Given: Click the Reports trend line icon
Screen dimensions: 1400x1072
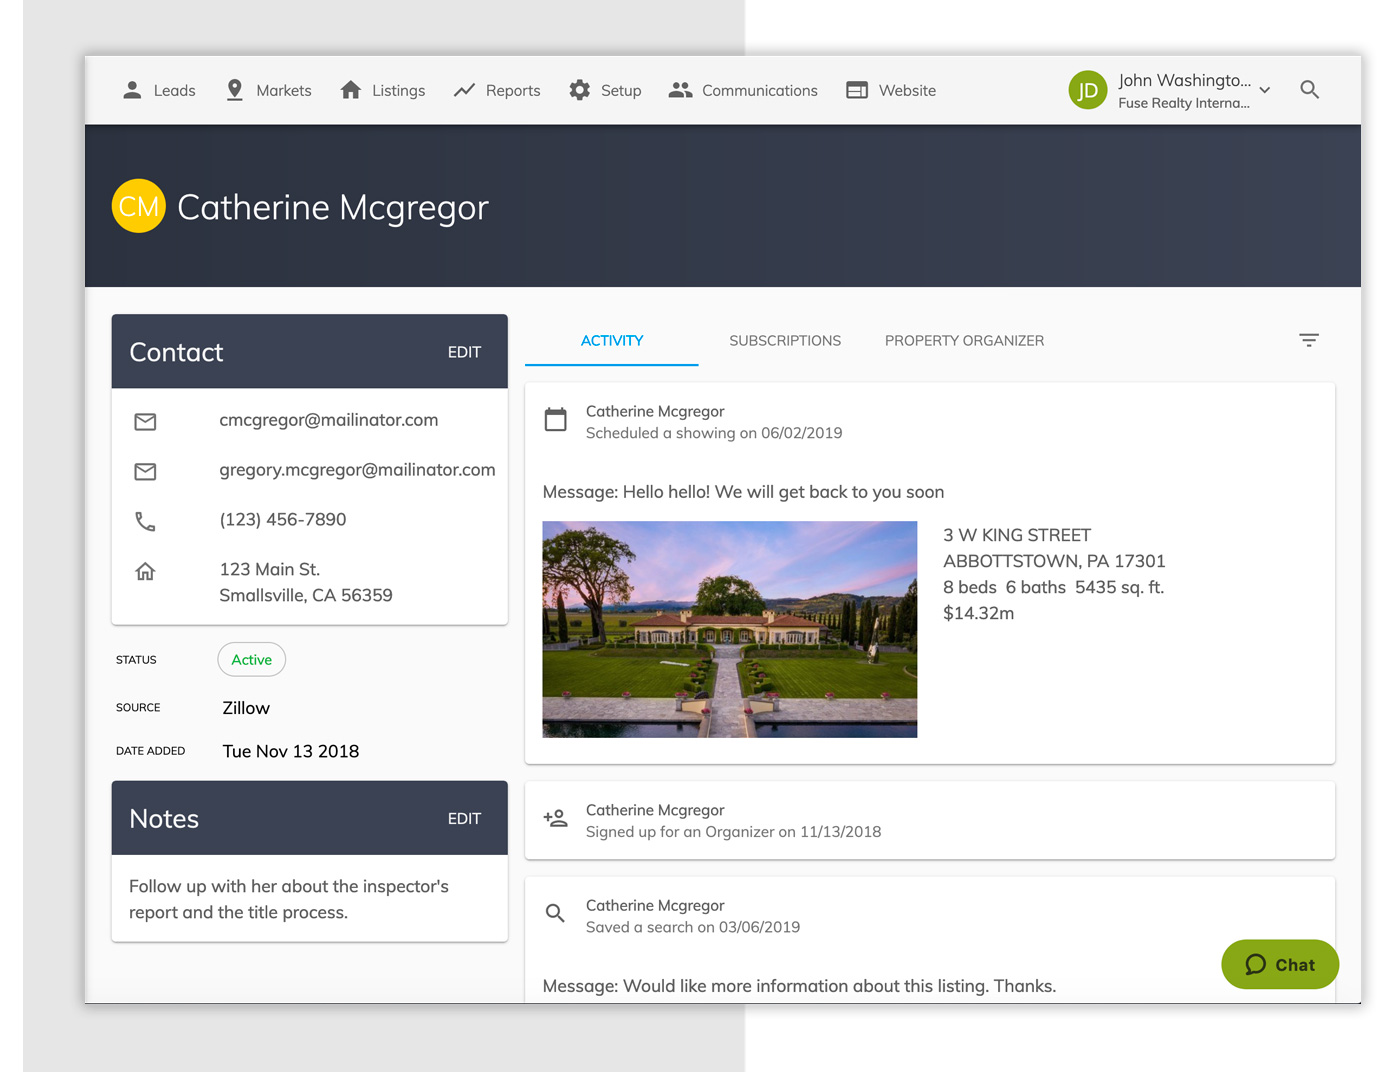Looking at the screenshot, I should pyautogui.click(x=464, y=90).
